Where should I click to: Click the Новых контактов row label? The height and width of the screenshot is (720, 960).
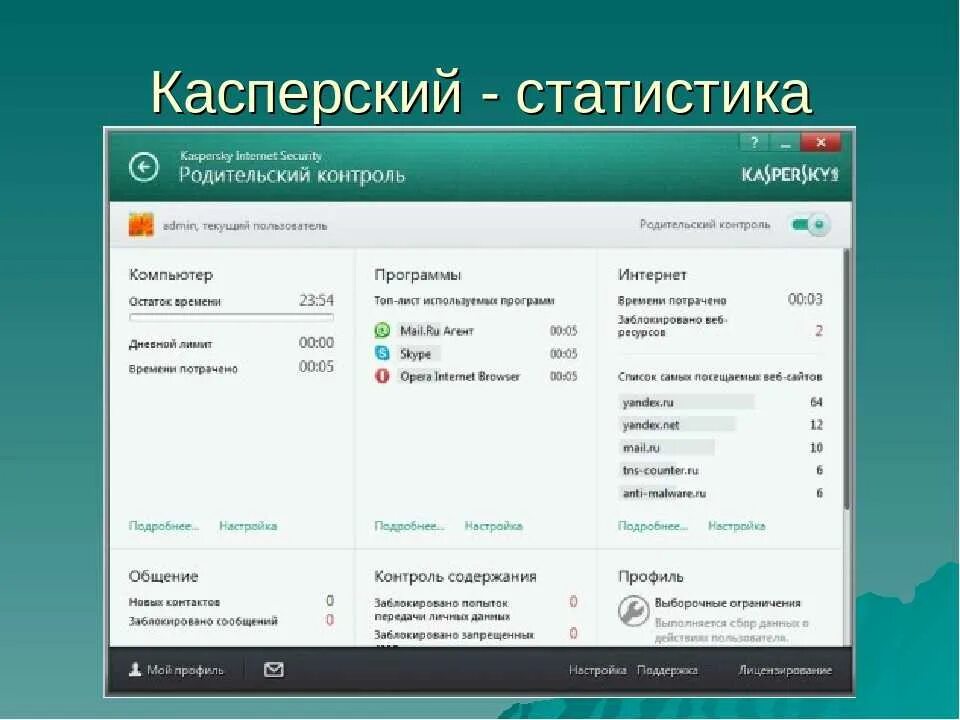pos(174,602)
